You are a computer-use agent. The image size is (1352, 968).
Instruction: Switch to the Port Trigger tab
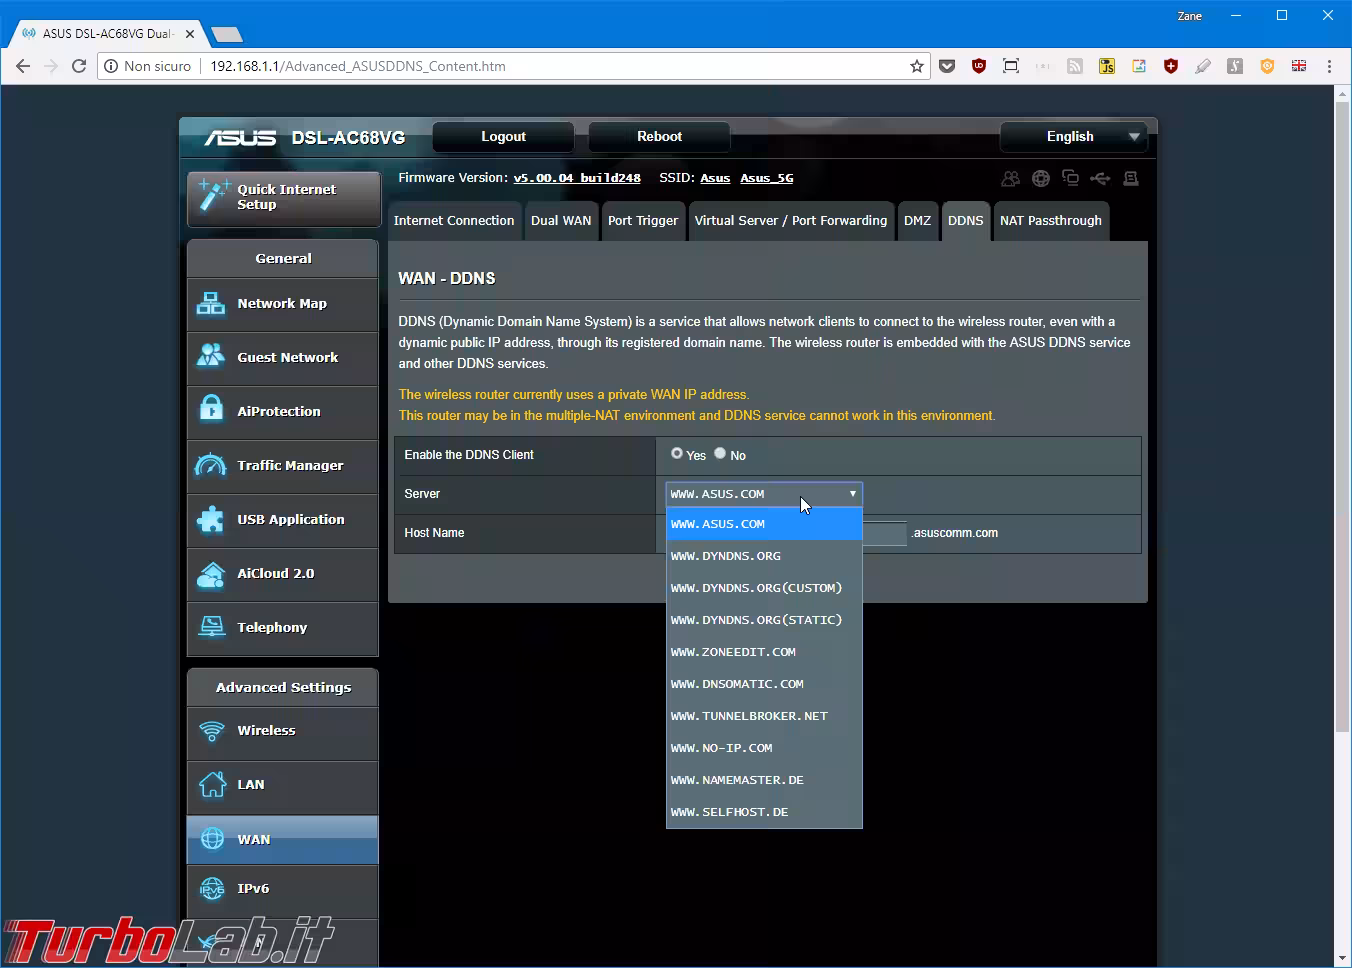point(642,221)
